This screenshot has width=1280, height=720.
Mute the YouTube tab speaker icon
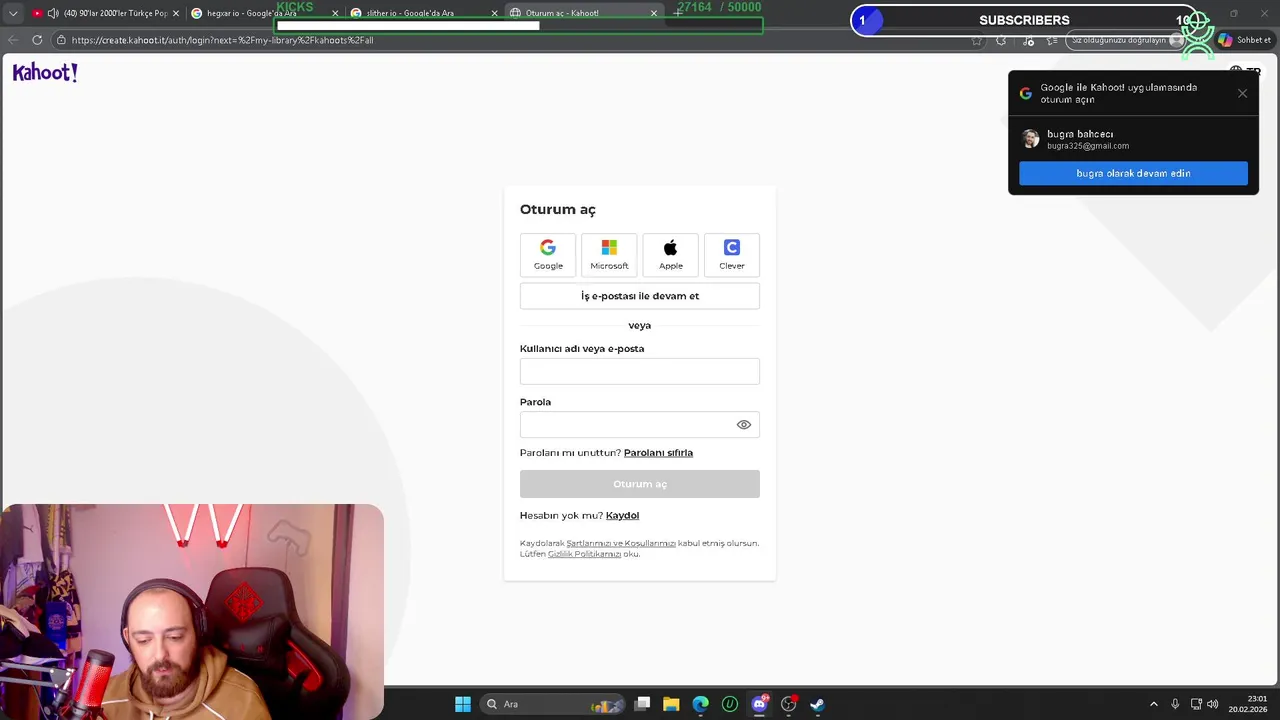pyautogui.click(x=53, y=13)
